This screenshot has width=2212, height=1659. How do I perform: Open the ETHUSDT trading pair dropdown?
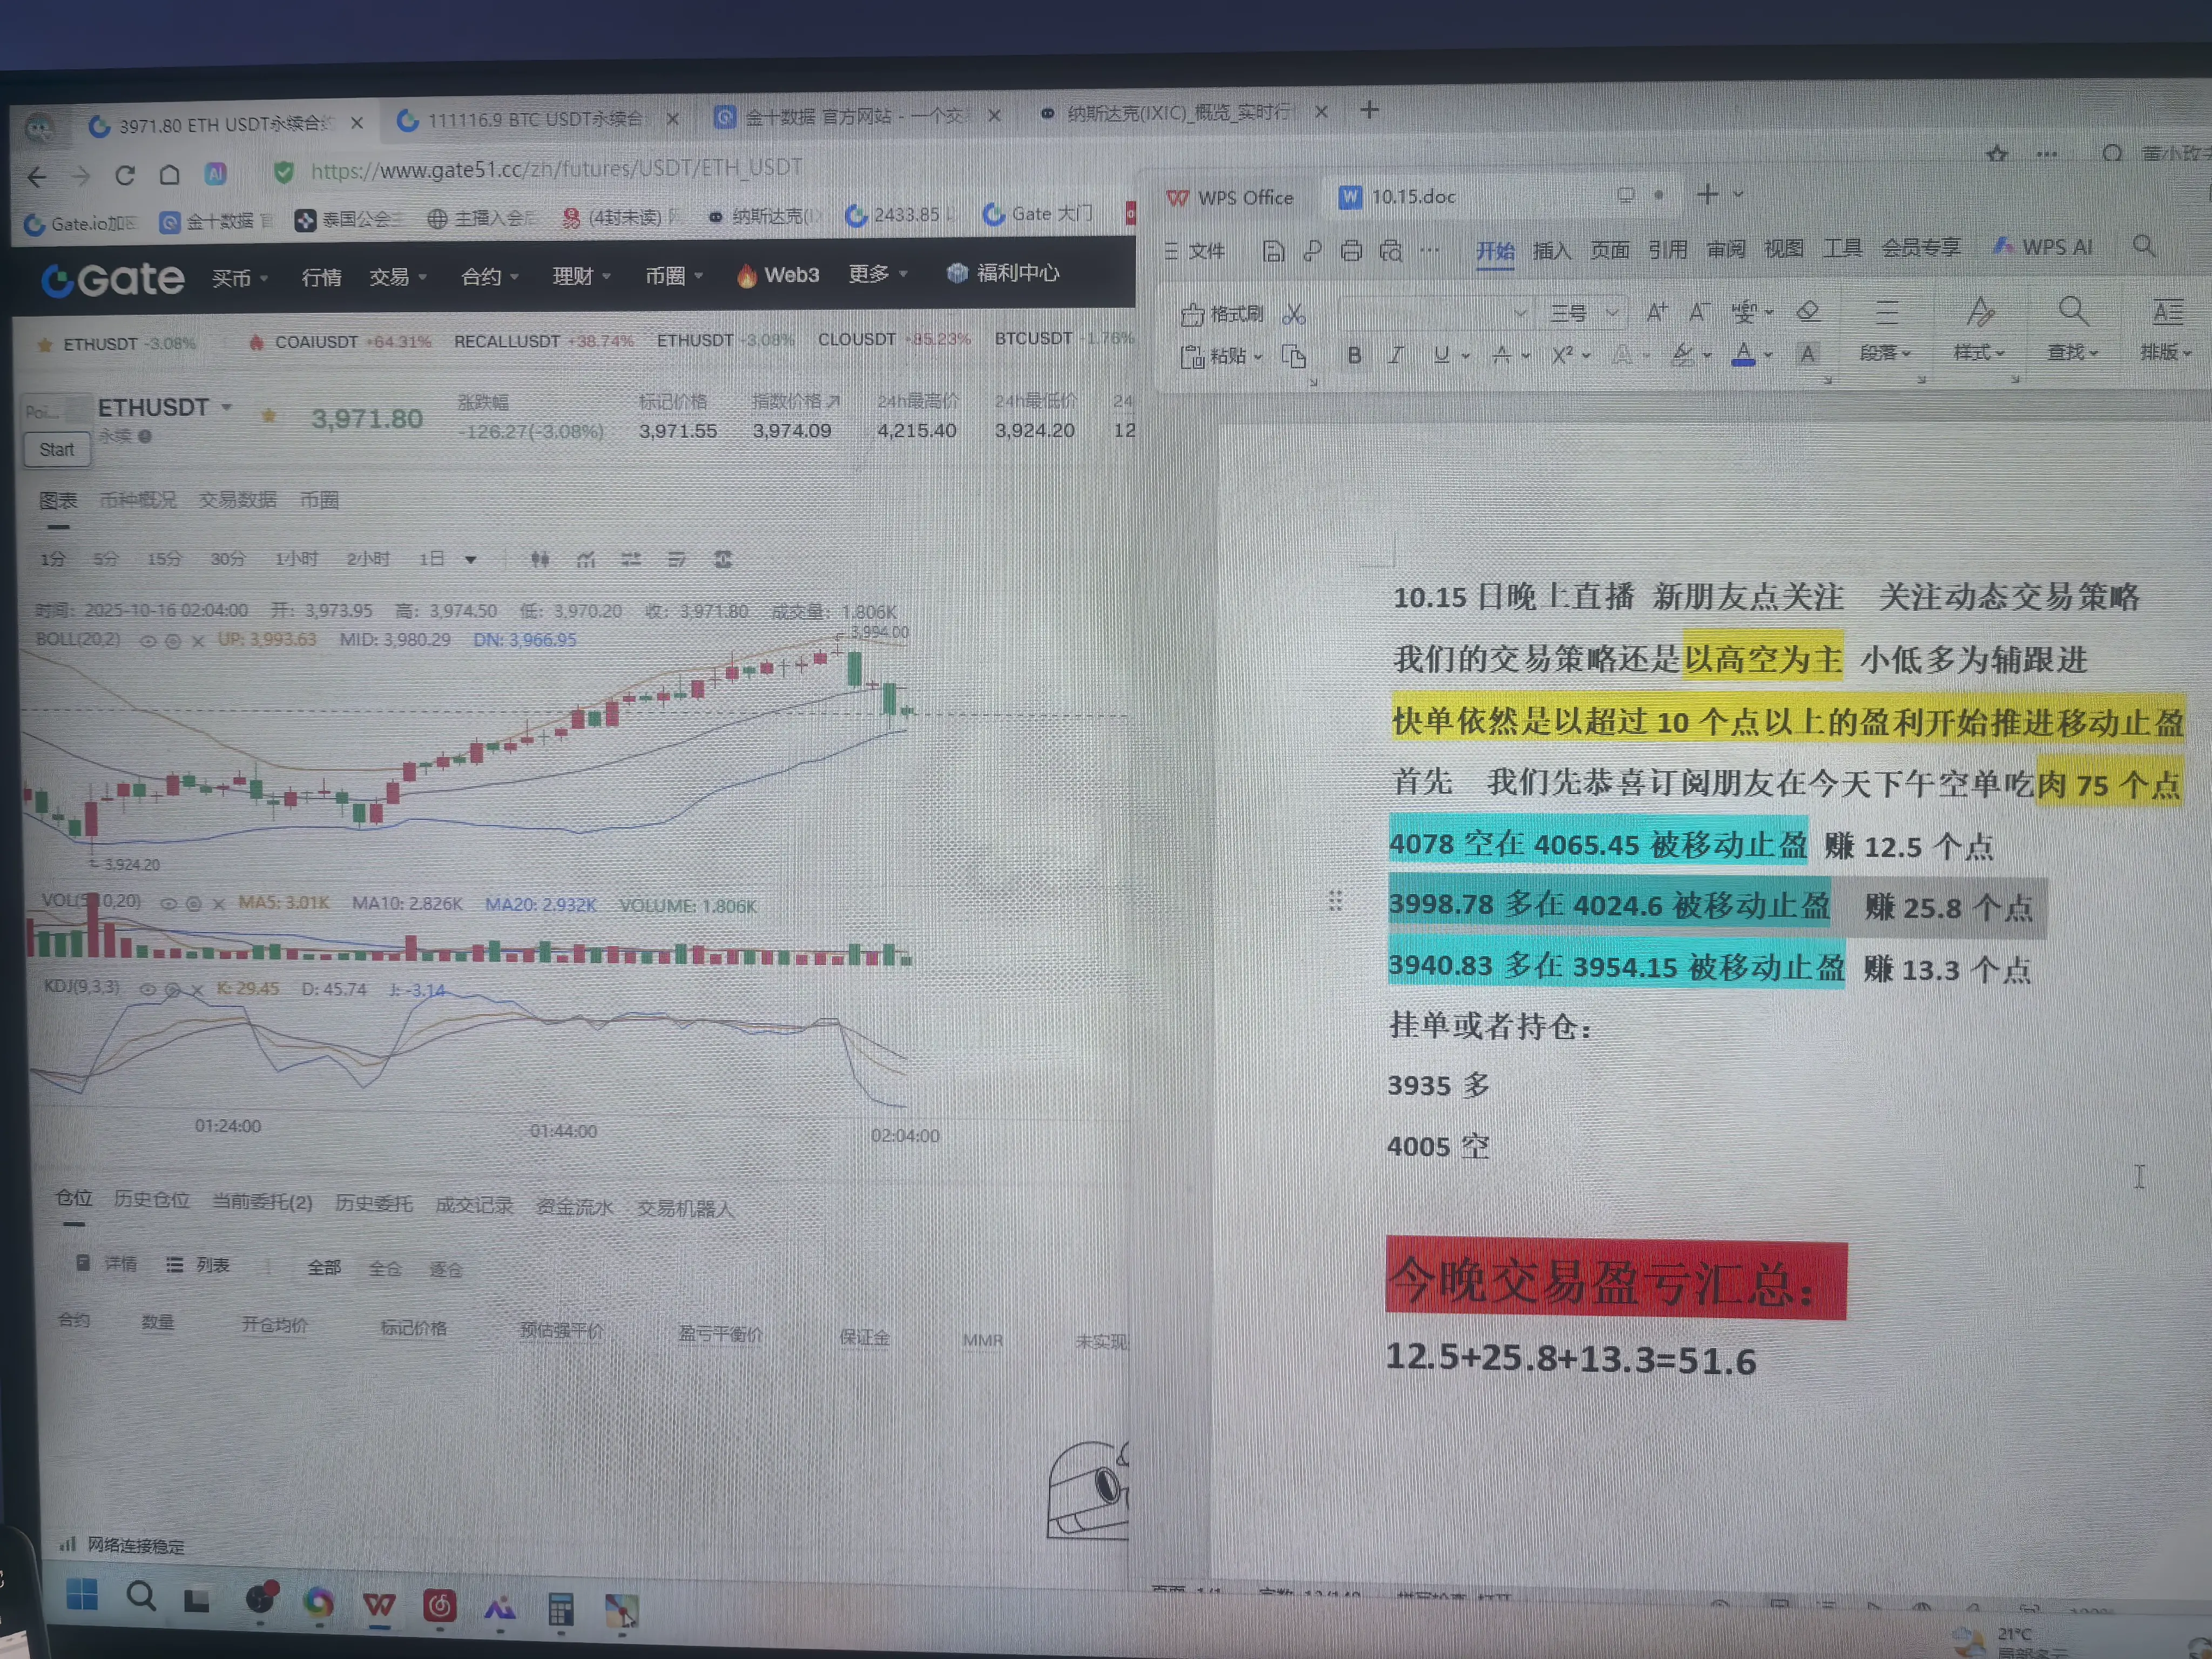tap(227, 407)
